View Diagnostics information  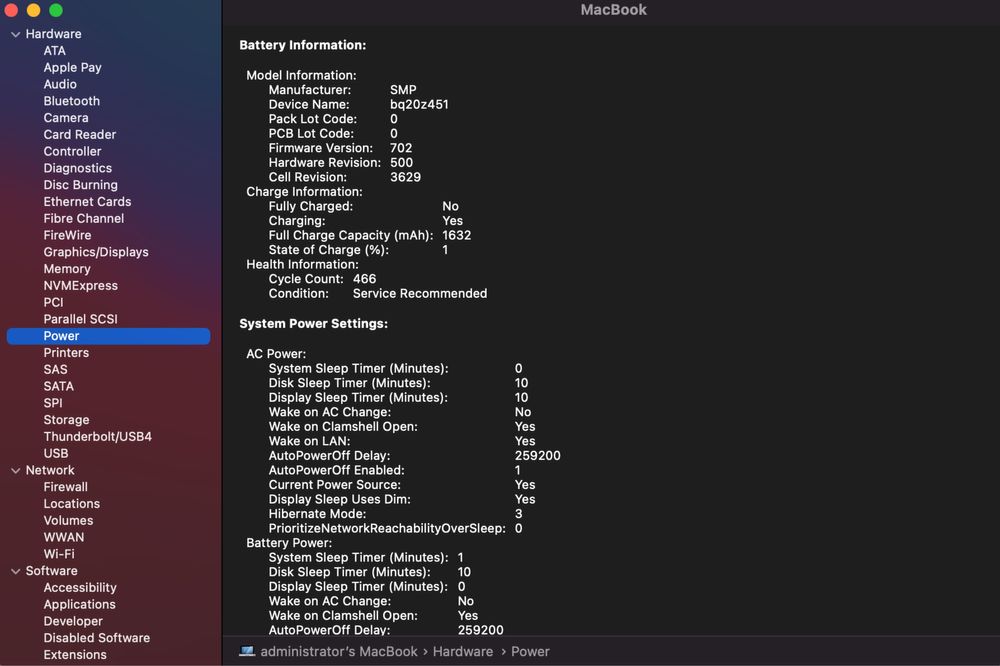77,168
